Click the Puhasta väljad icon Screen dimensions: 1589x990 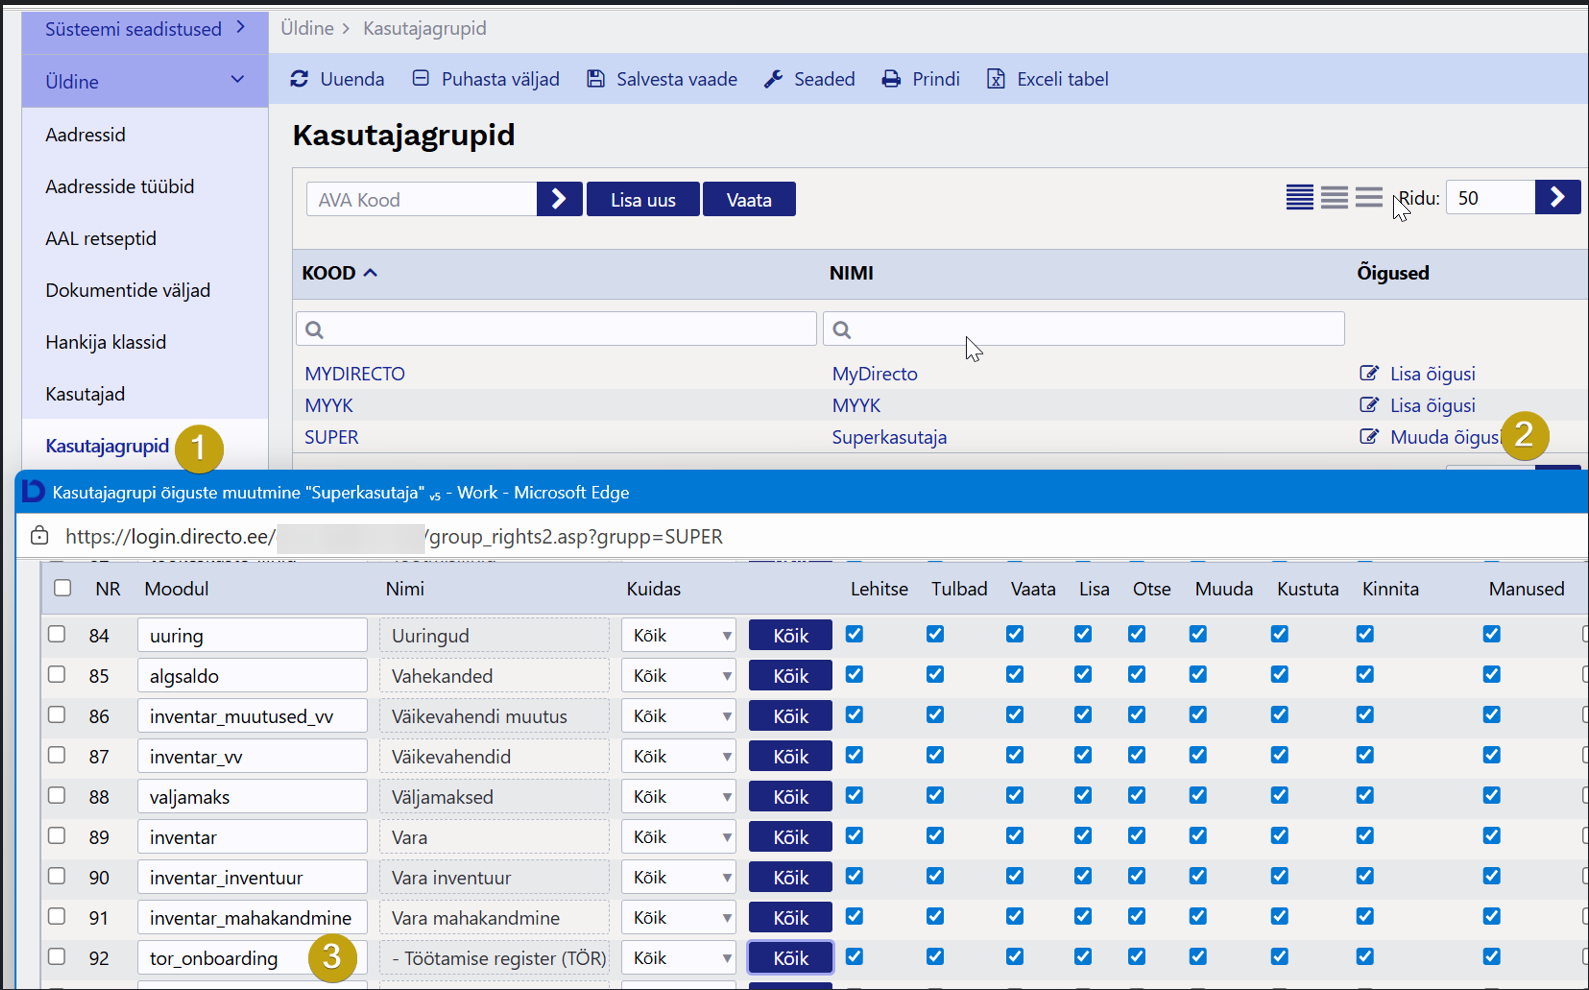coord(421,79)
